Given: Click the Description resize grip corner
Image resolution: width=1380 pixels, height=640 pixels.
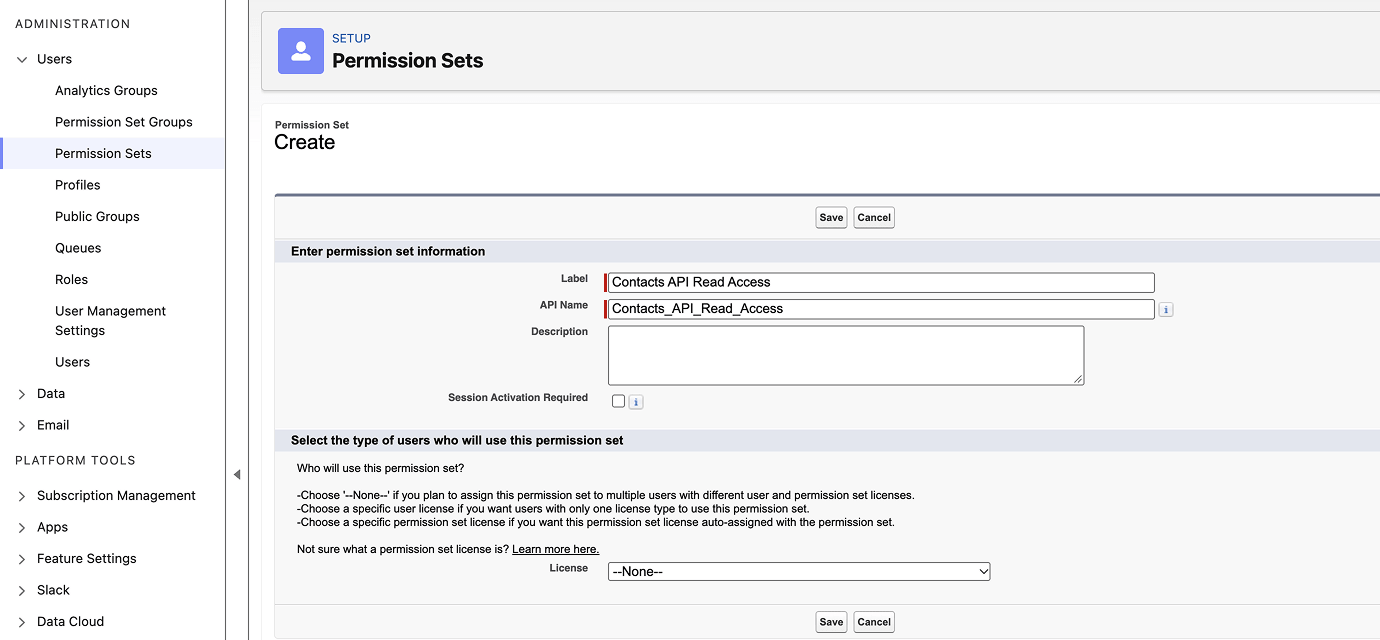Looking at the screenshot, I should tap(1078, 379).
